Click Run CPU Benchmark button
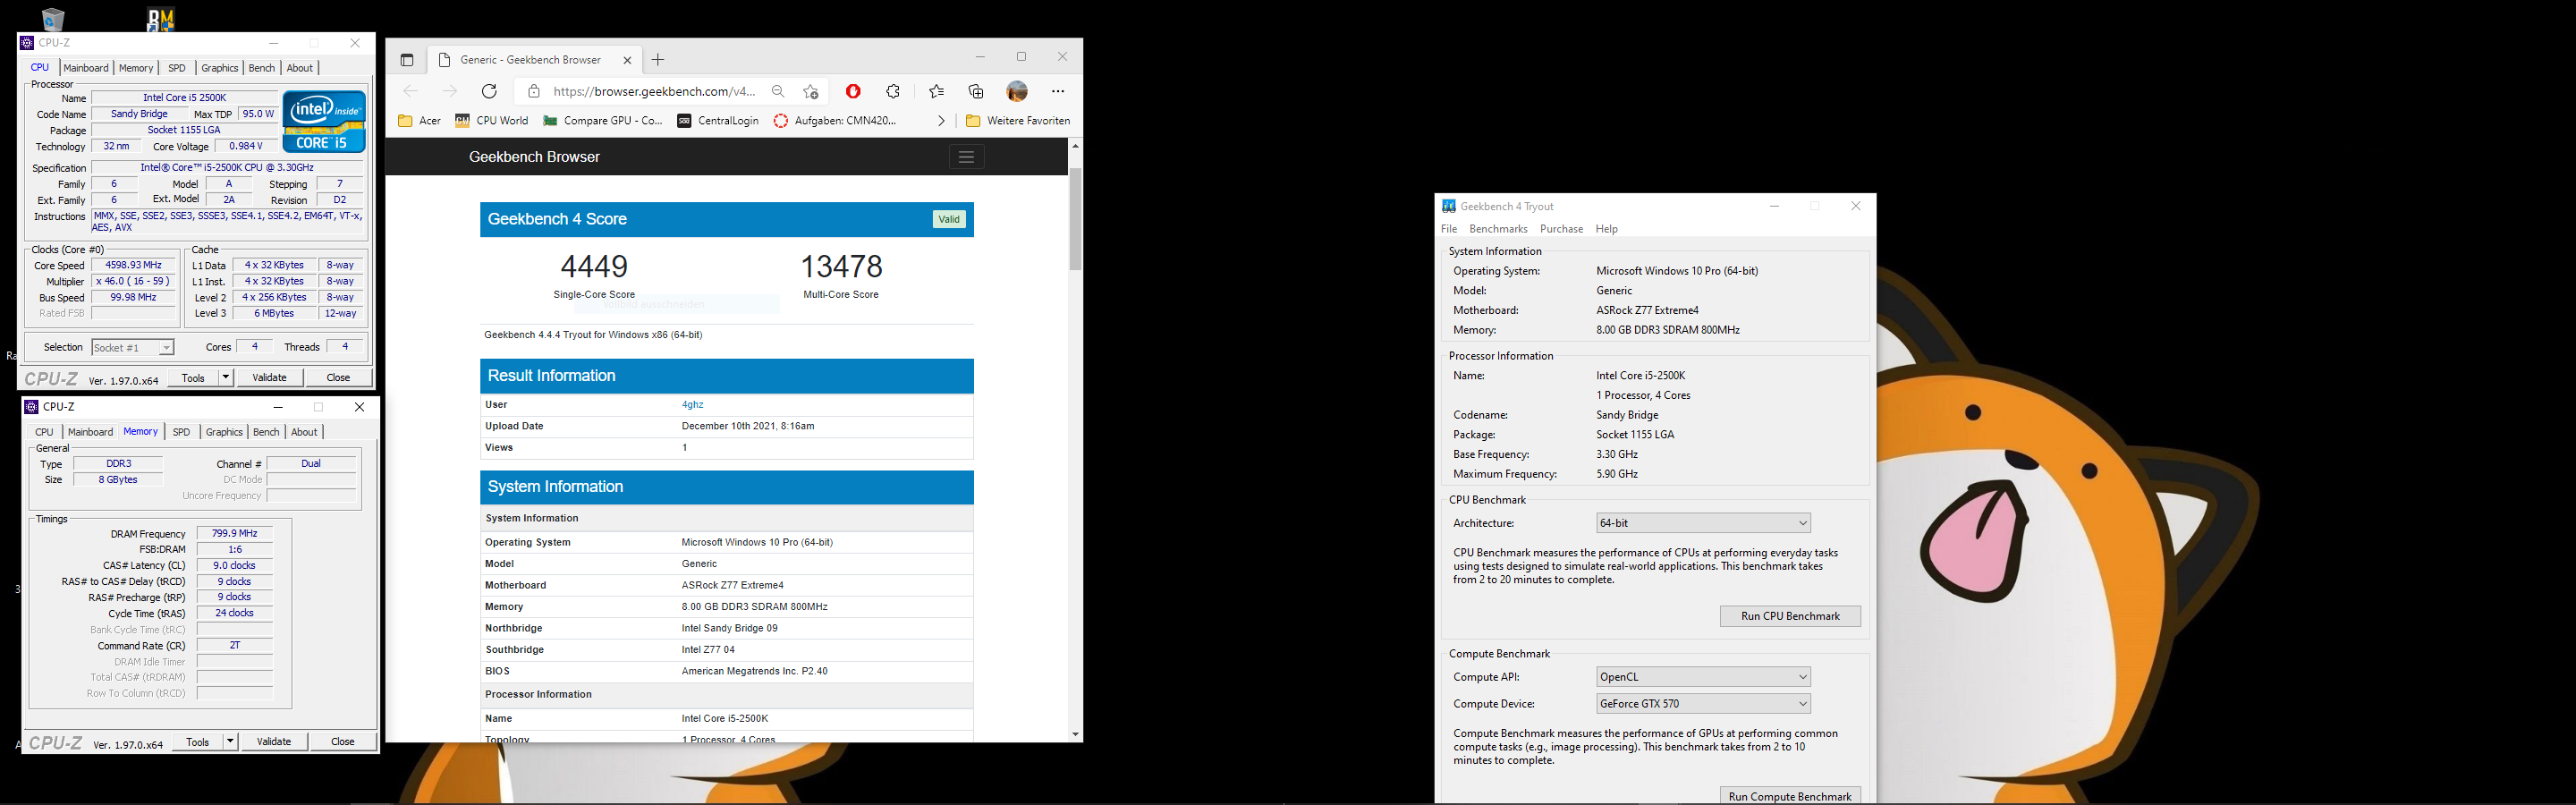Image resolution: width=2576 pixels, height=805 pixels. click(1790, 616)
